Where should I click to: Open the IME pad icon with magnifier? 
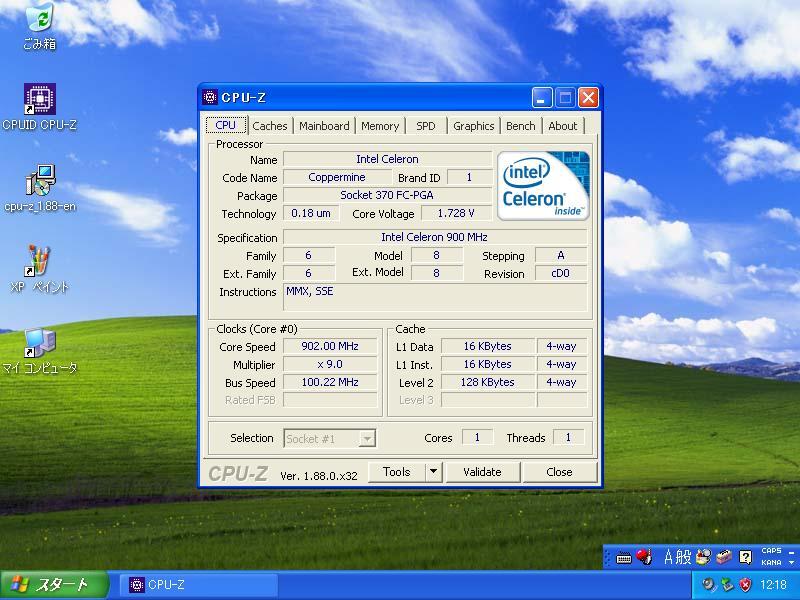pos(704,557)
